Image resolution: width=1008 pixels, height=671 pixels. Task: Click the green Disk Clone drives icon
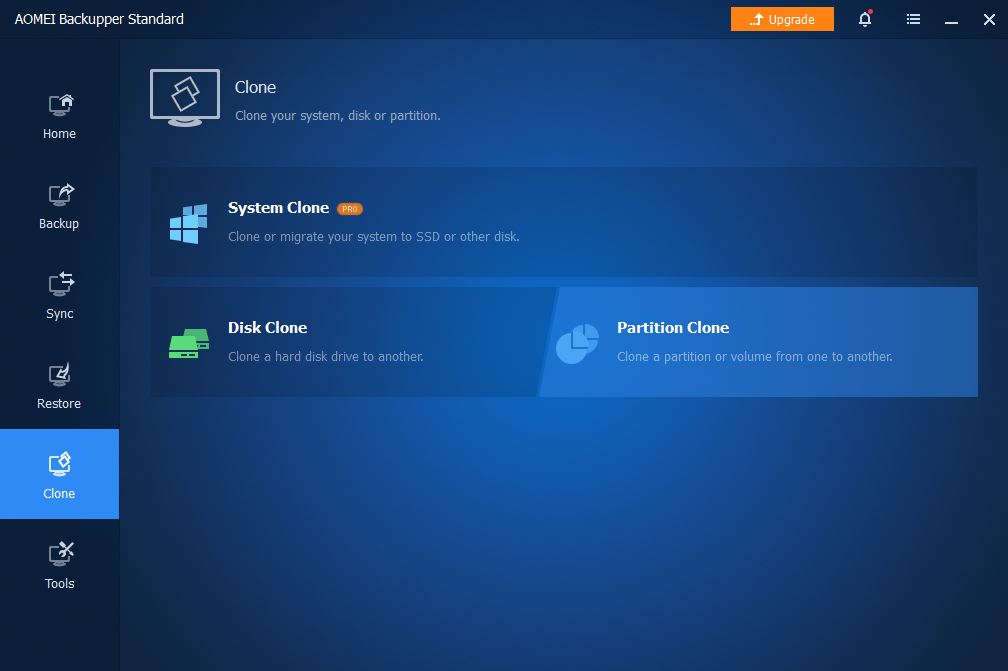(x=189, y=343)
